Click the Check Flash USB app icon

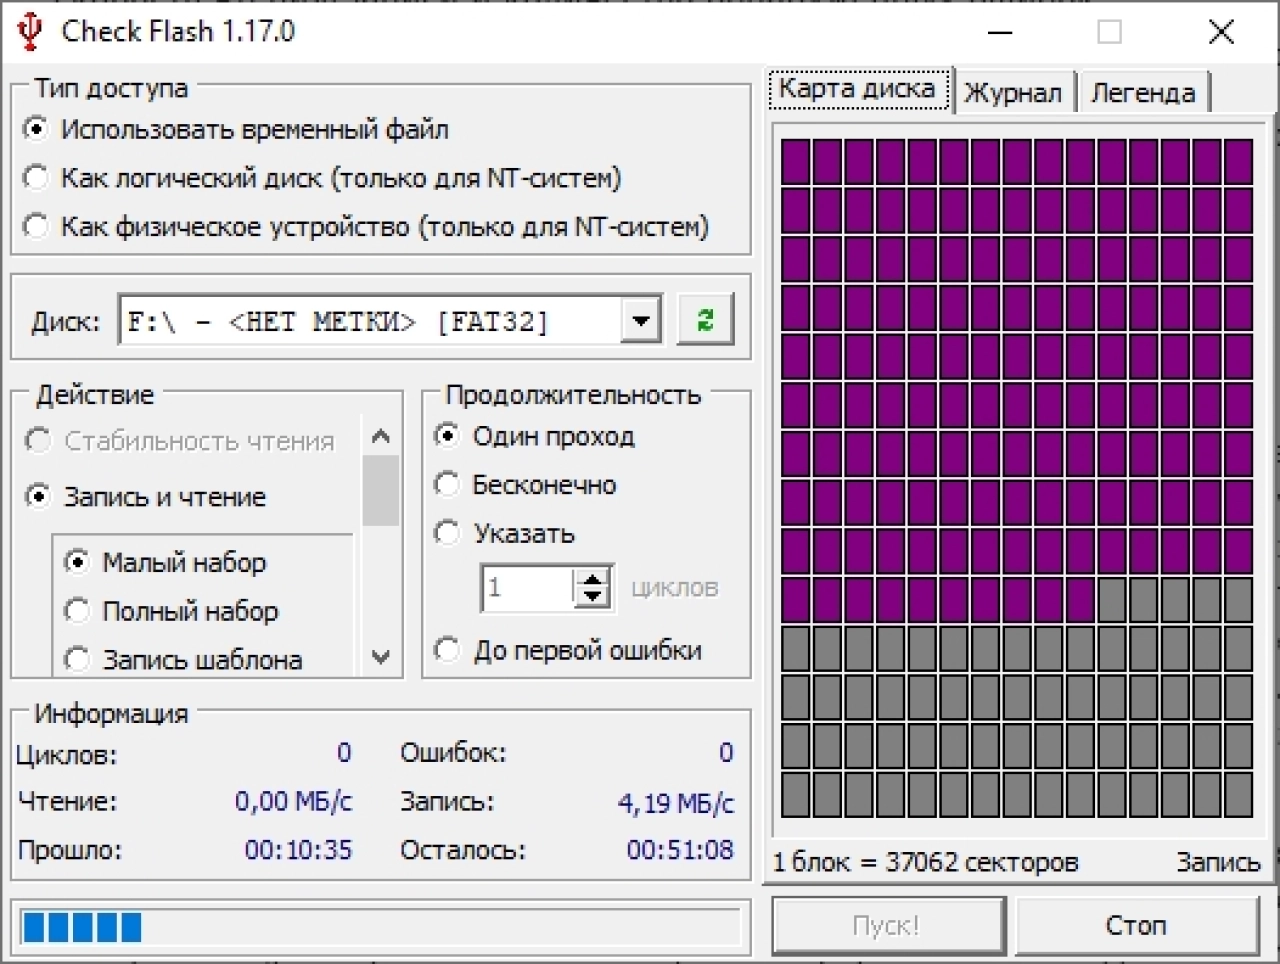30,32
